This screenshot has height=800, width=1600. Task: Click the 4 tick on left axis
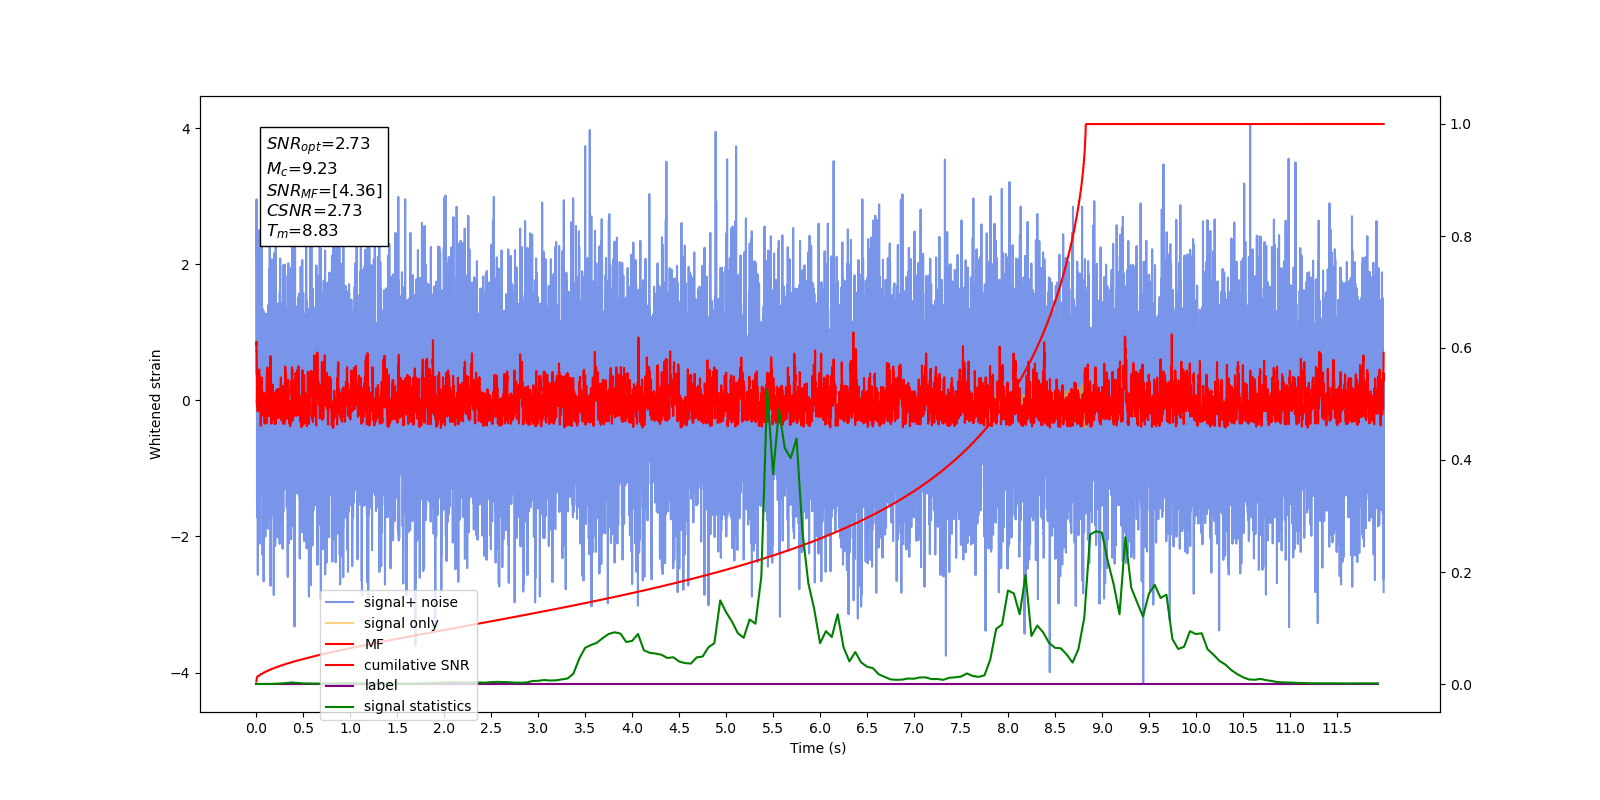[x=186, y=129]
